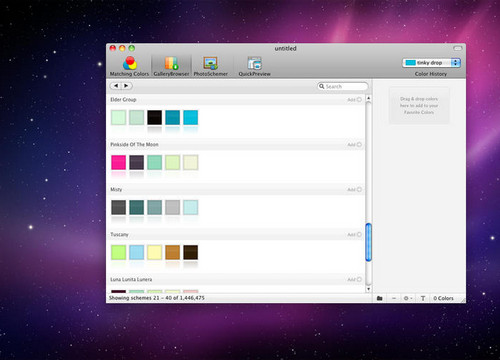Pick the hot pink swatch in Pinkside
Screen dimensions: 500x360
click(118, 163)
